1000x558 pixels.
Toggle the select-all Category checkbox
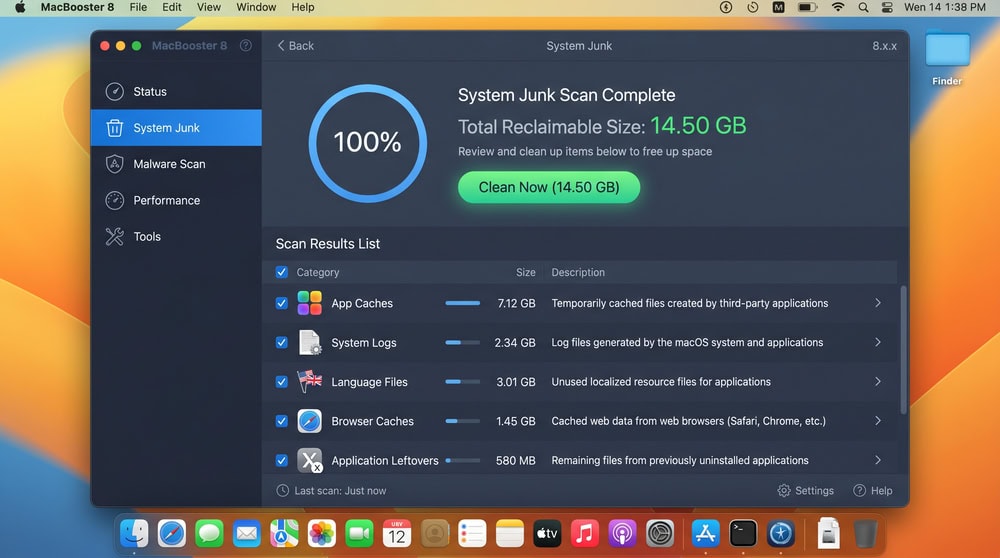[x=281, y=272]
